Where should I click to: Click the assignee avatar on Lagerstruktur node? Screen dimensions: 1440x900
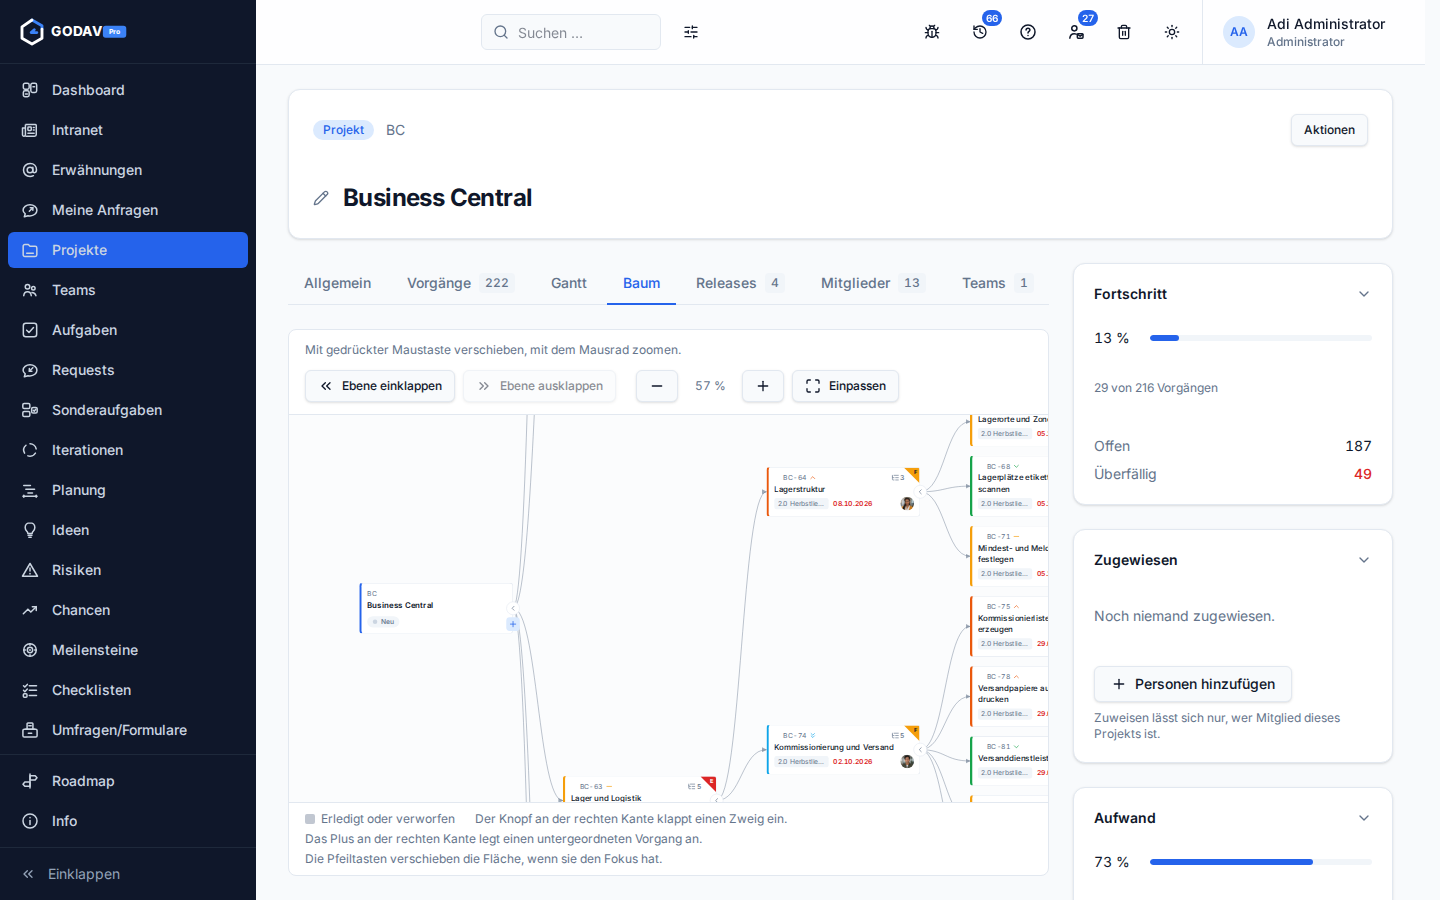click(x=907, y=503)
